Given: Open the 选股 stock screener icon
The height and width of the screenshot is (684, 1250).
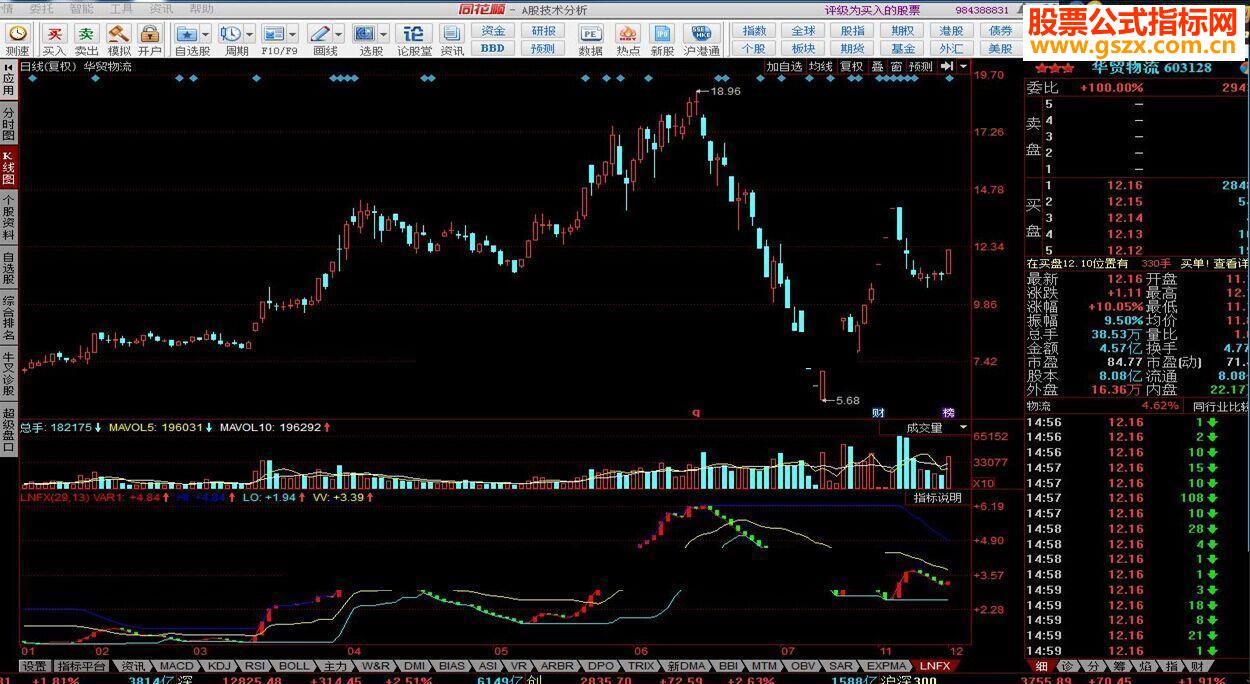Looking at the screenshot, I should [364, 34].
